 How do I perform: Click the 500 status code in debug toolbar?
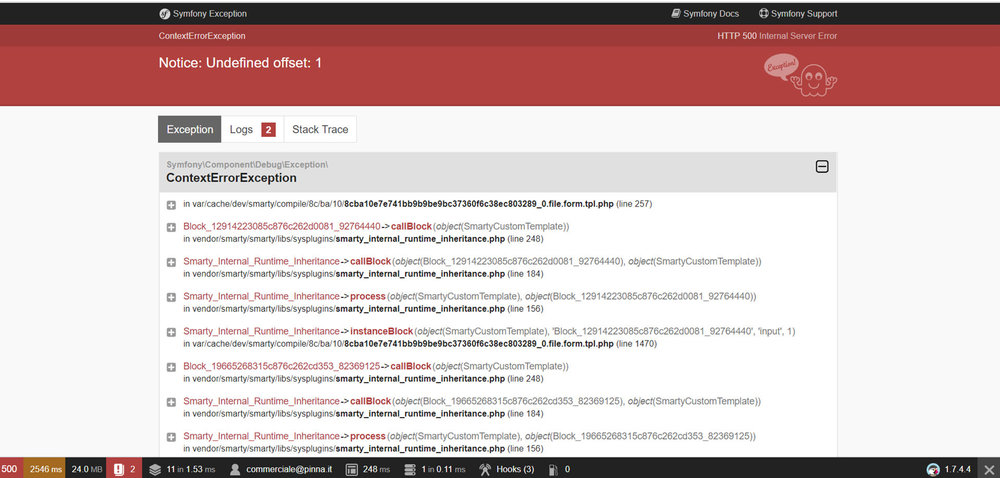coord(10,469)
